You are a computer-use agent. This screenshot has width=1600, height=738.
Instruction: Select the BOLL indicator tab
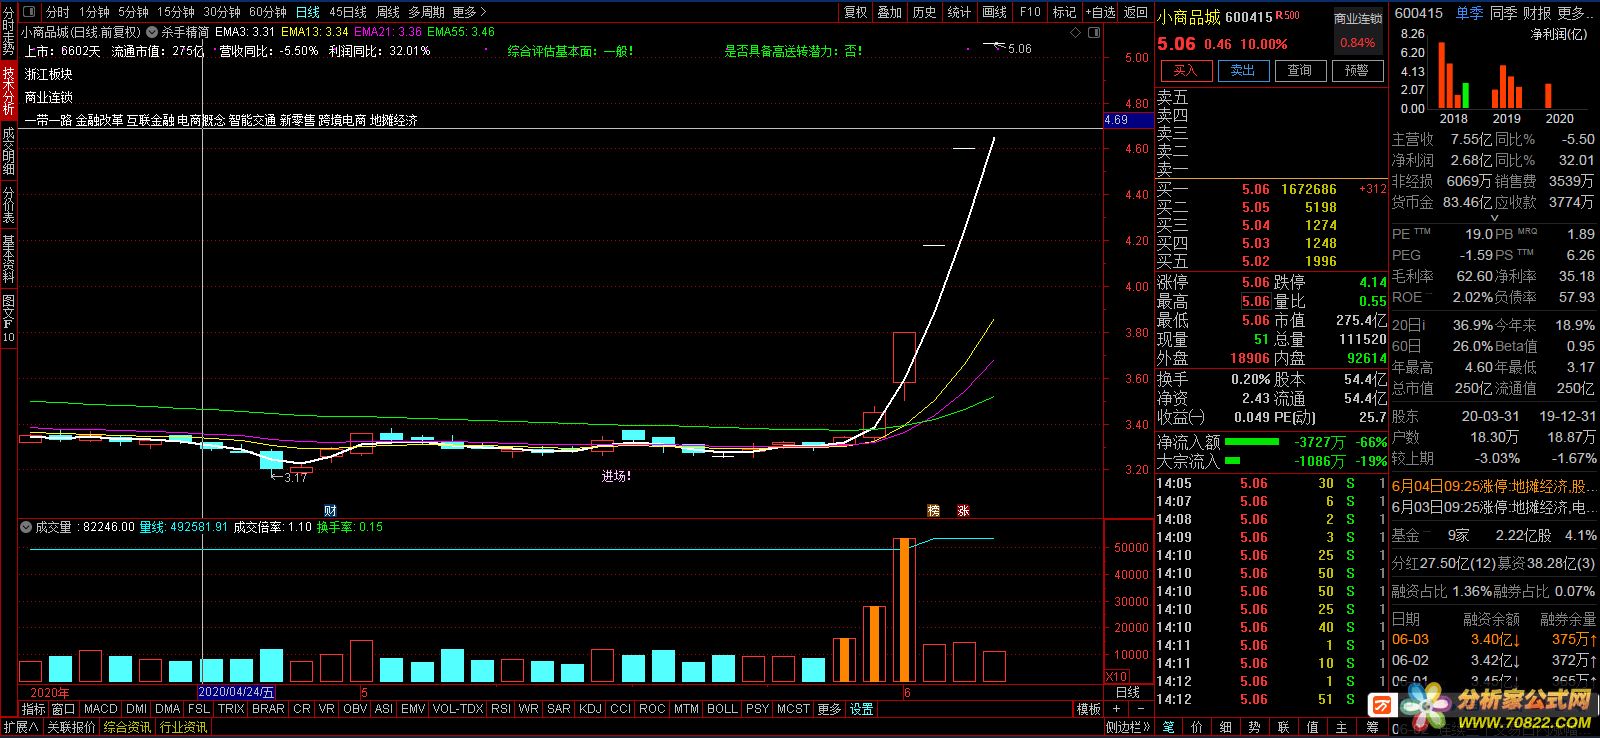point(722,709)
